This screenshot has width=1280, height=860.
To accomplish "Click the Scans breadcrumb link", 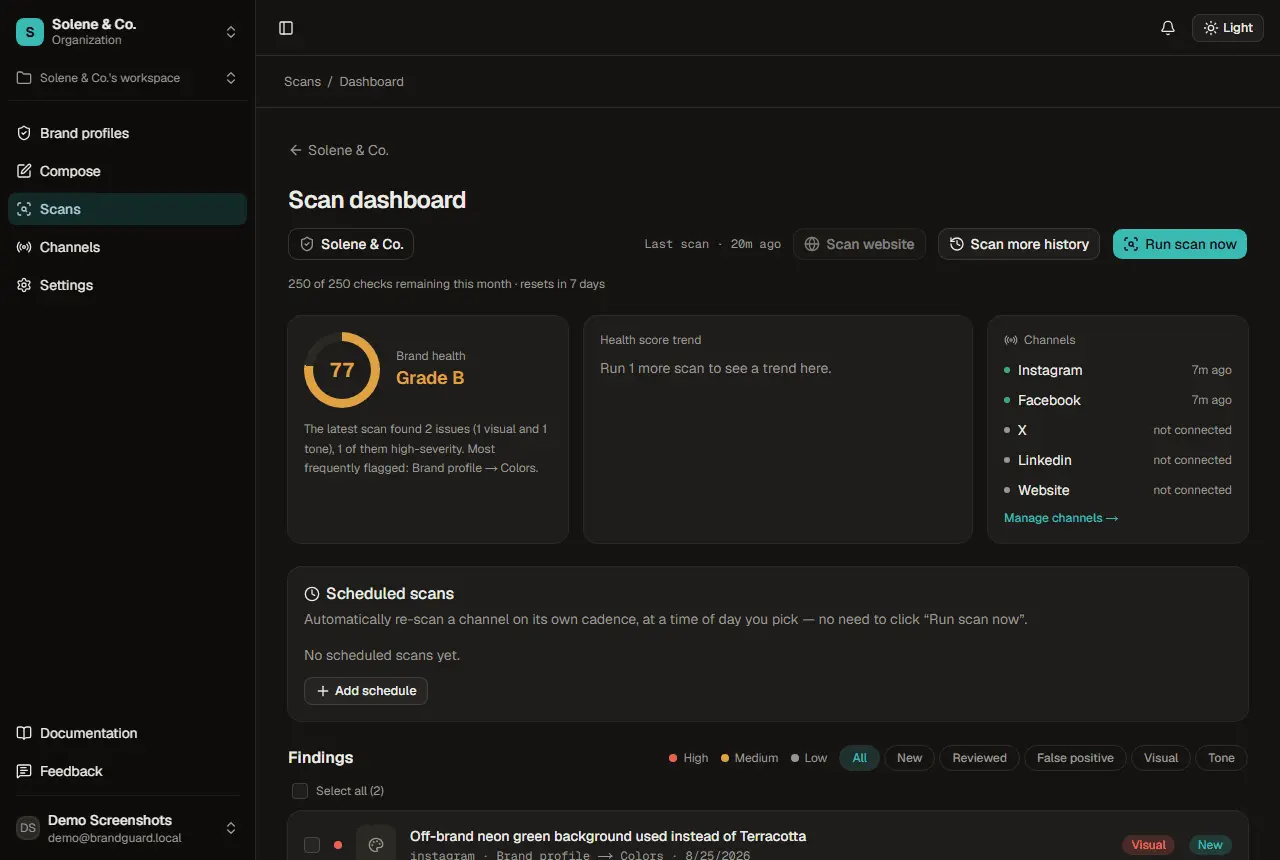I will point(302,81).
